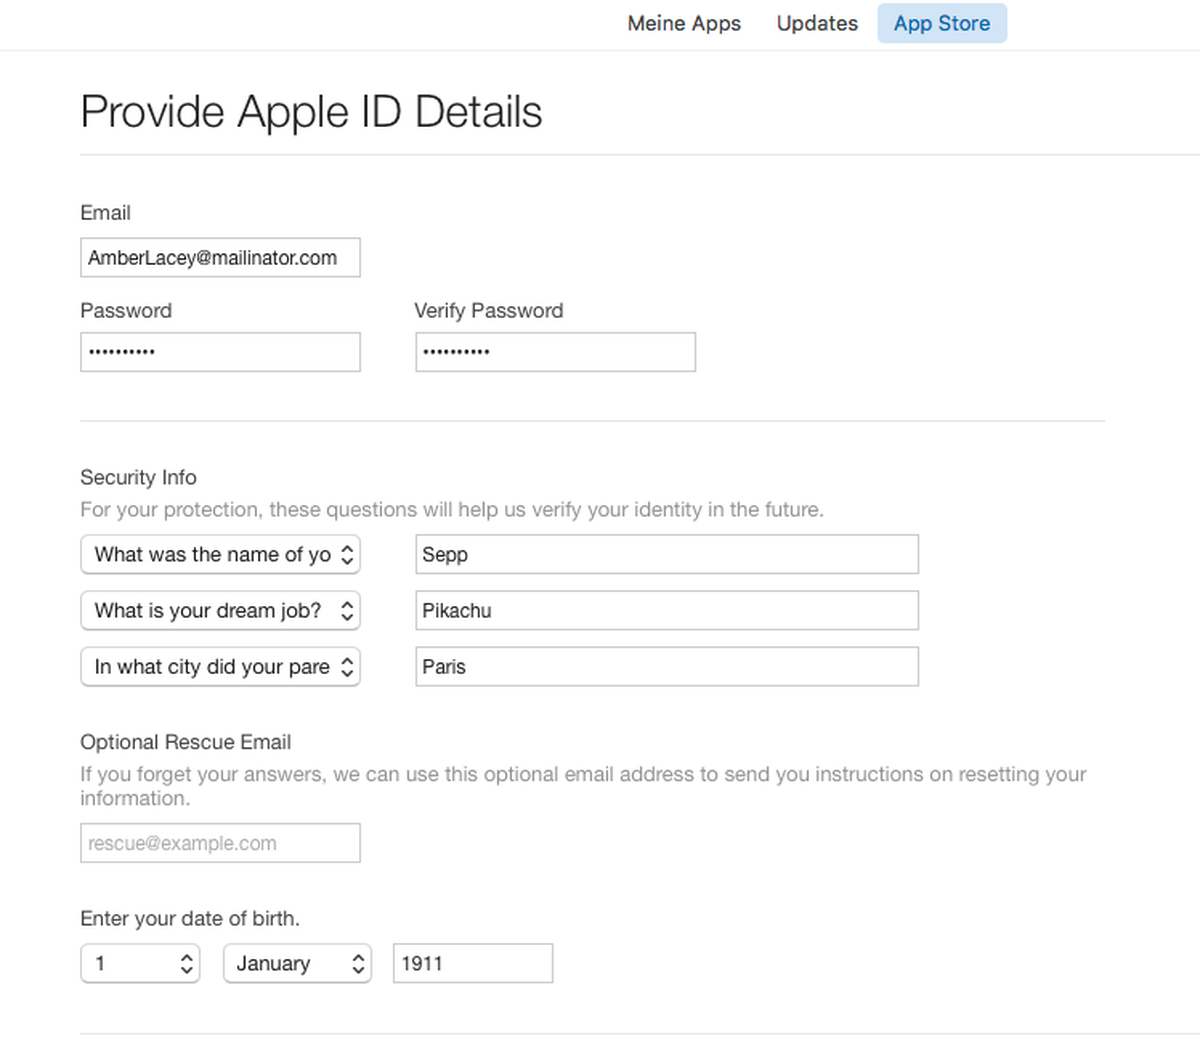1200x1041 pixels.
Task: Select the 'If you forget your answers' note
Action: tap(583, 786)
